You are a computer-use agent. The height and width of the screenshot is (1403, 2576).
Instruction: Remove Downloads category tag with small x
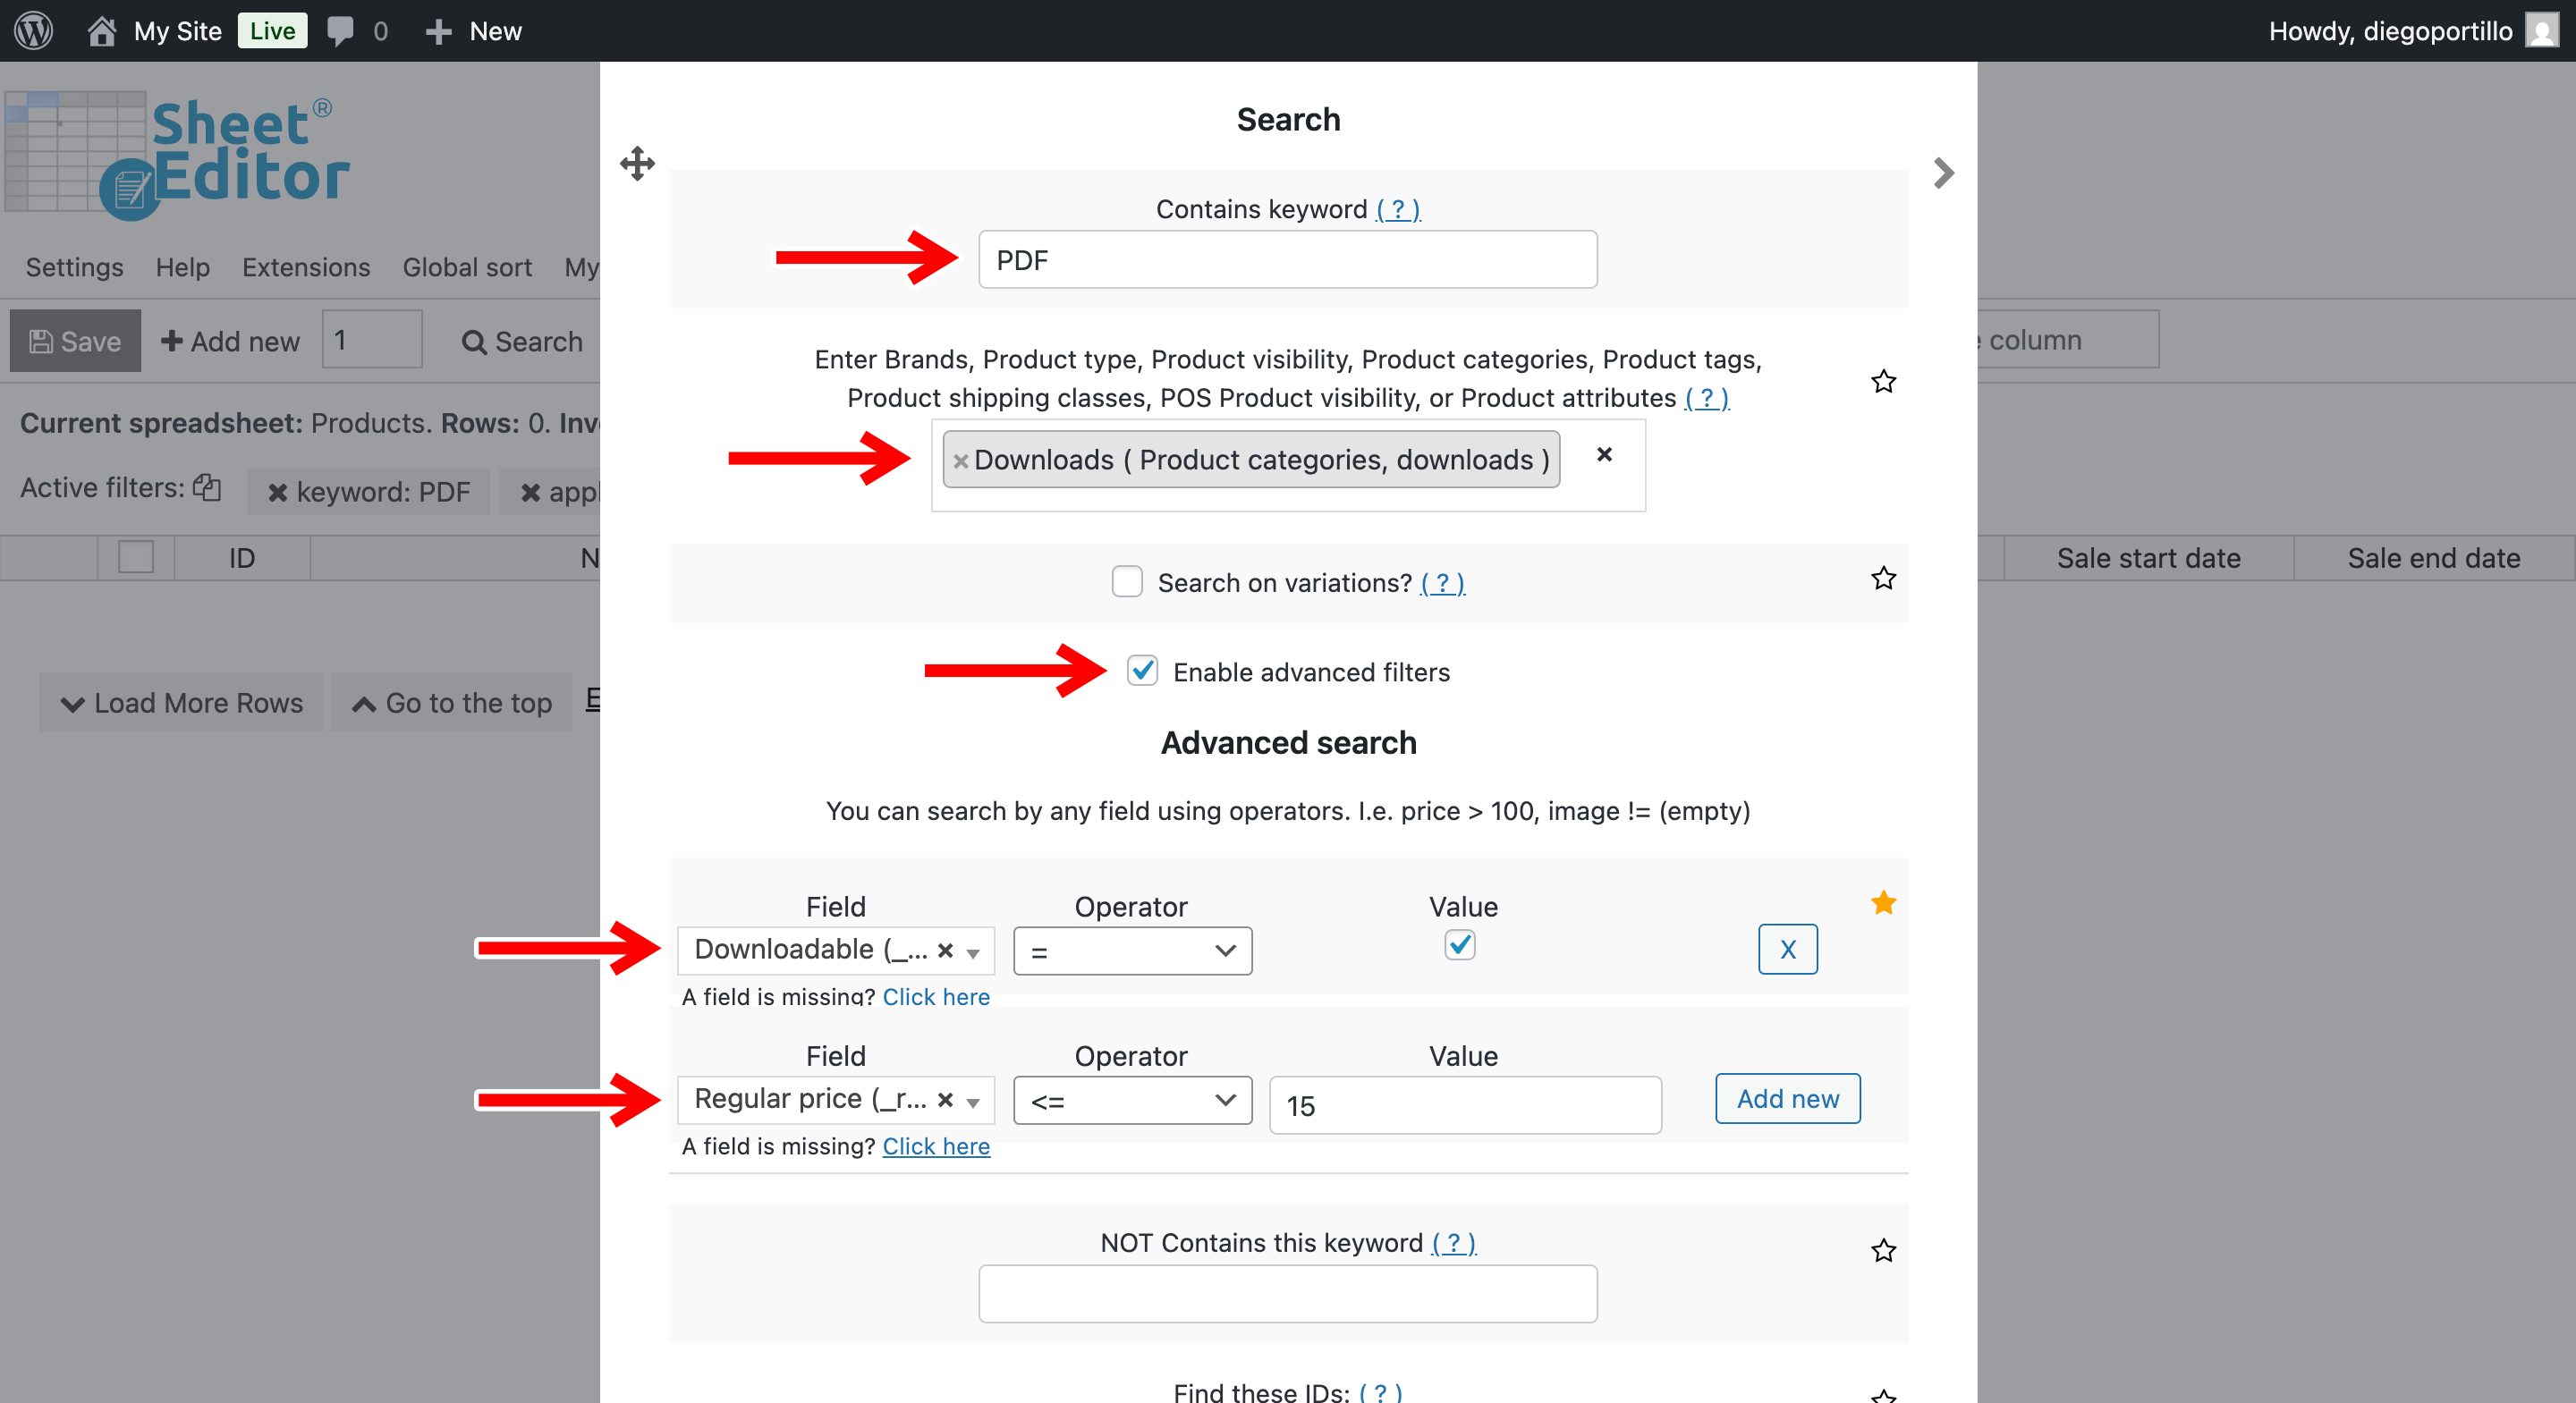(x=960, y=461)
